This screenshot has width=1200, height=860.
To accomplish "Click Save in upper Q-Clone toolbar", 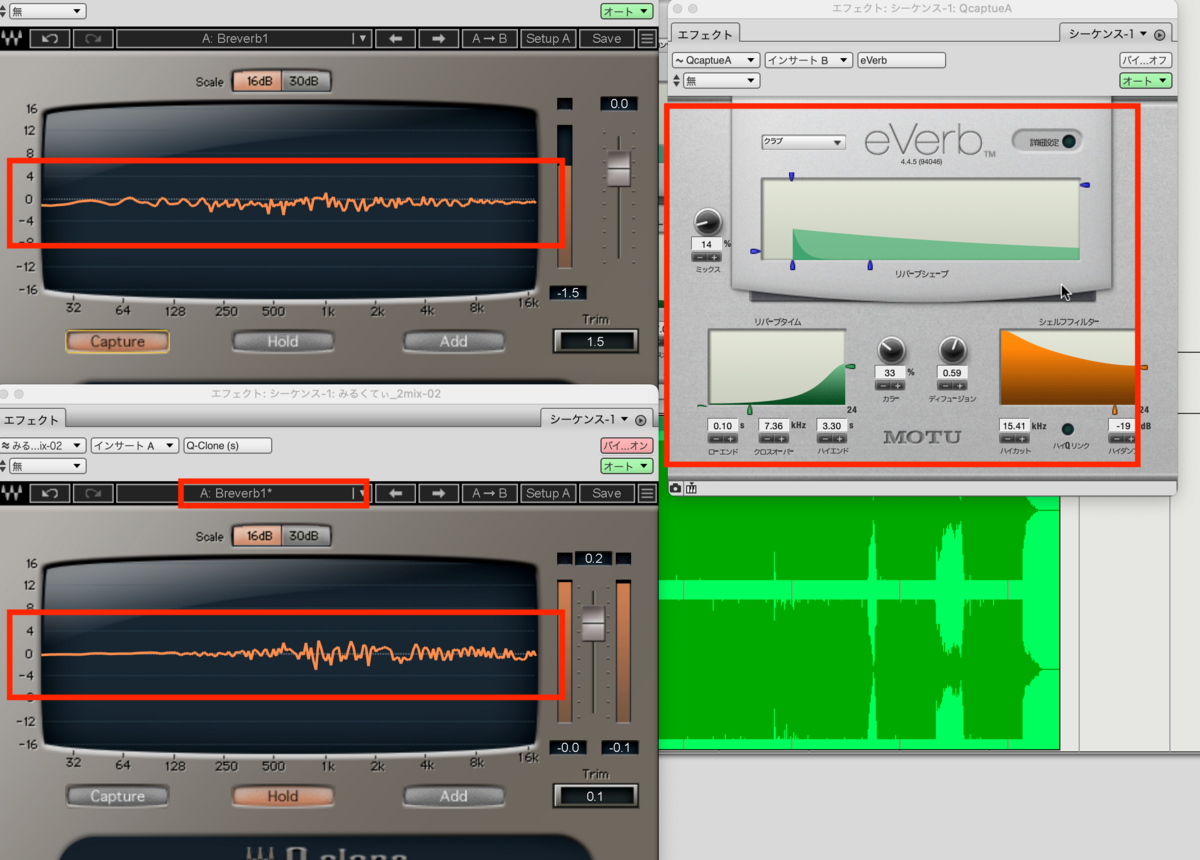I will (607, 39).
